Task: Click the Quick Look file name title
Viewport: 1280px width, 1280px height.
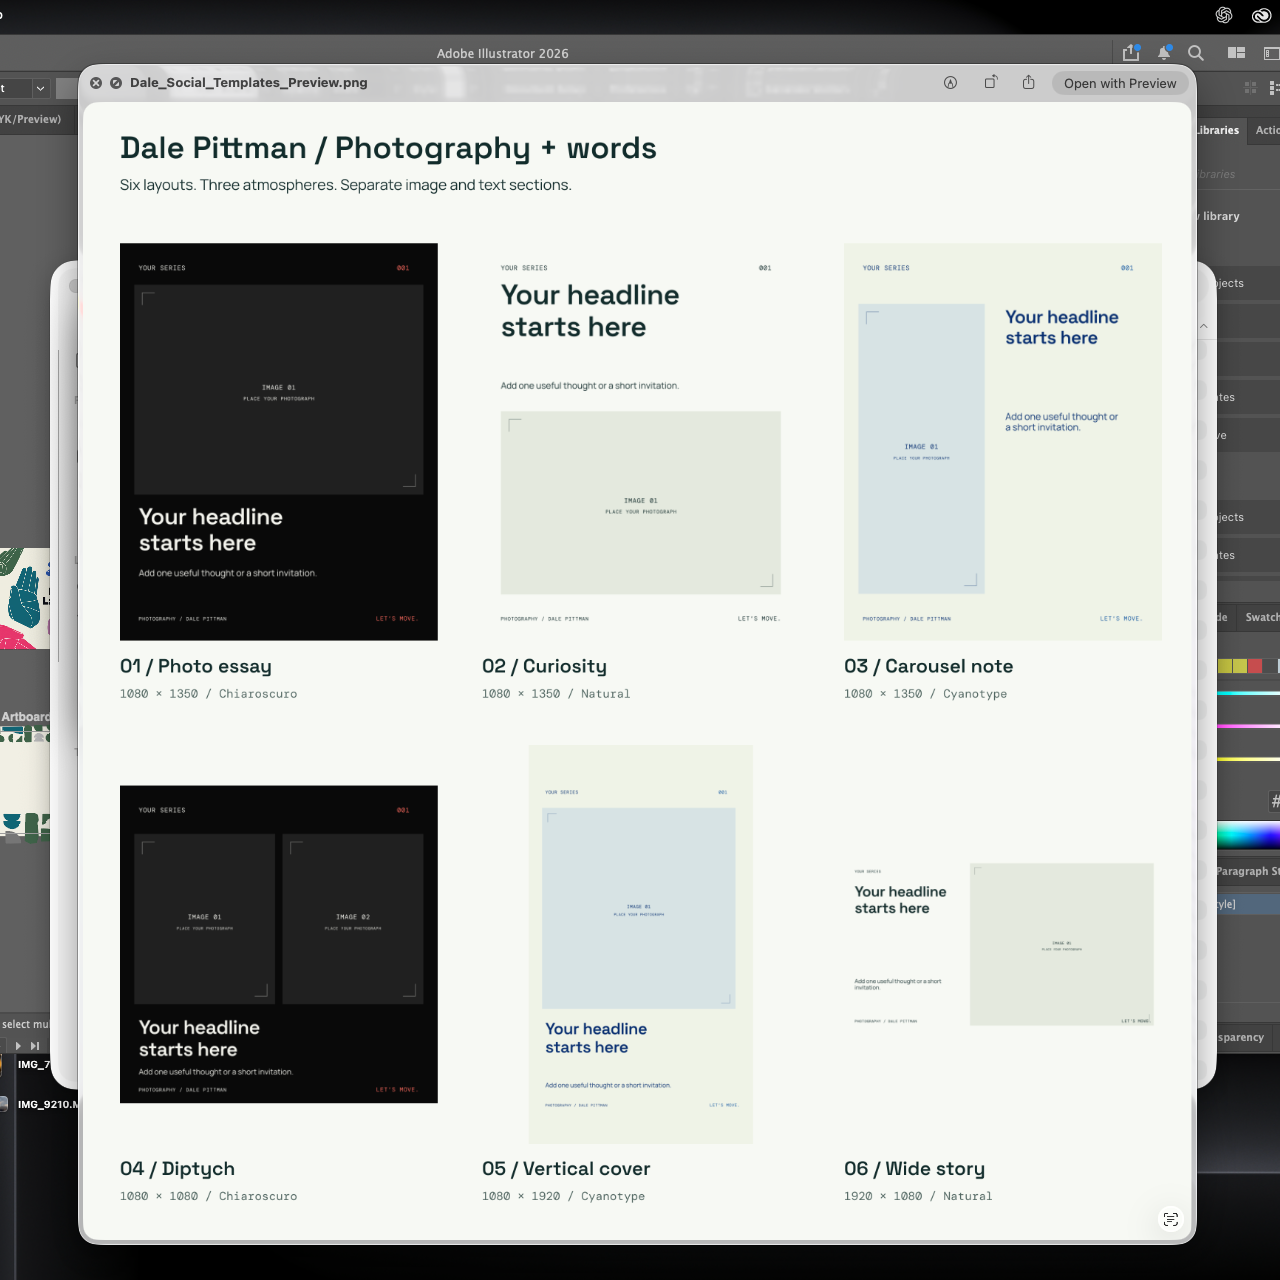Action: point(249,83)
